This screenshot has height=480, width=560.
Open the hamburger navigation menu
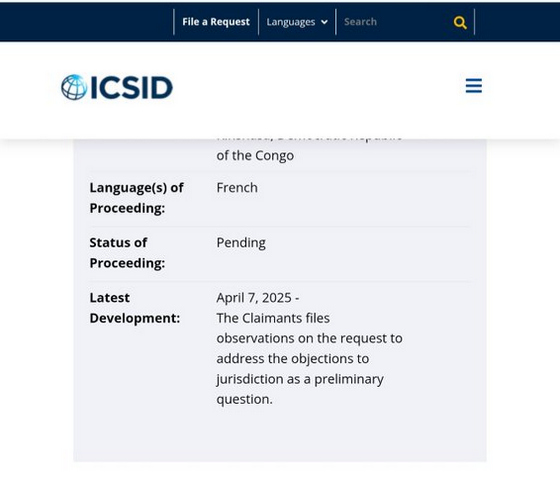click(x=474, y=86)
